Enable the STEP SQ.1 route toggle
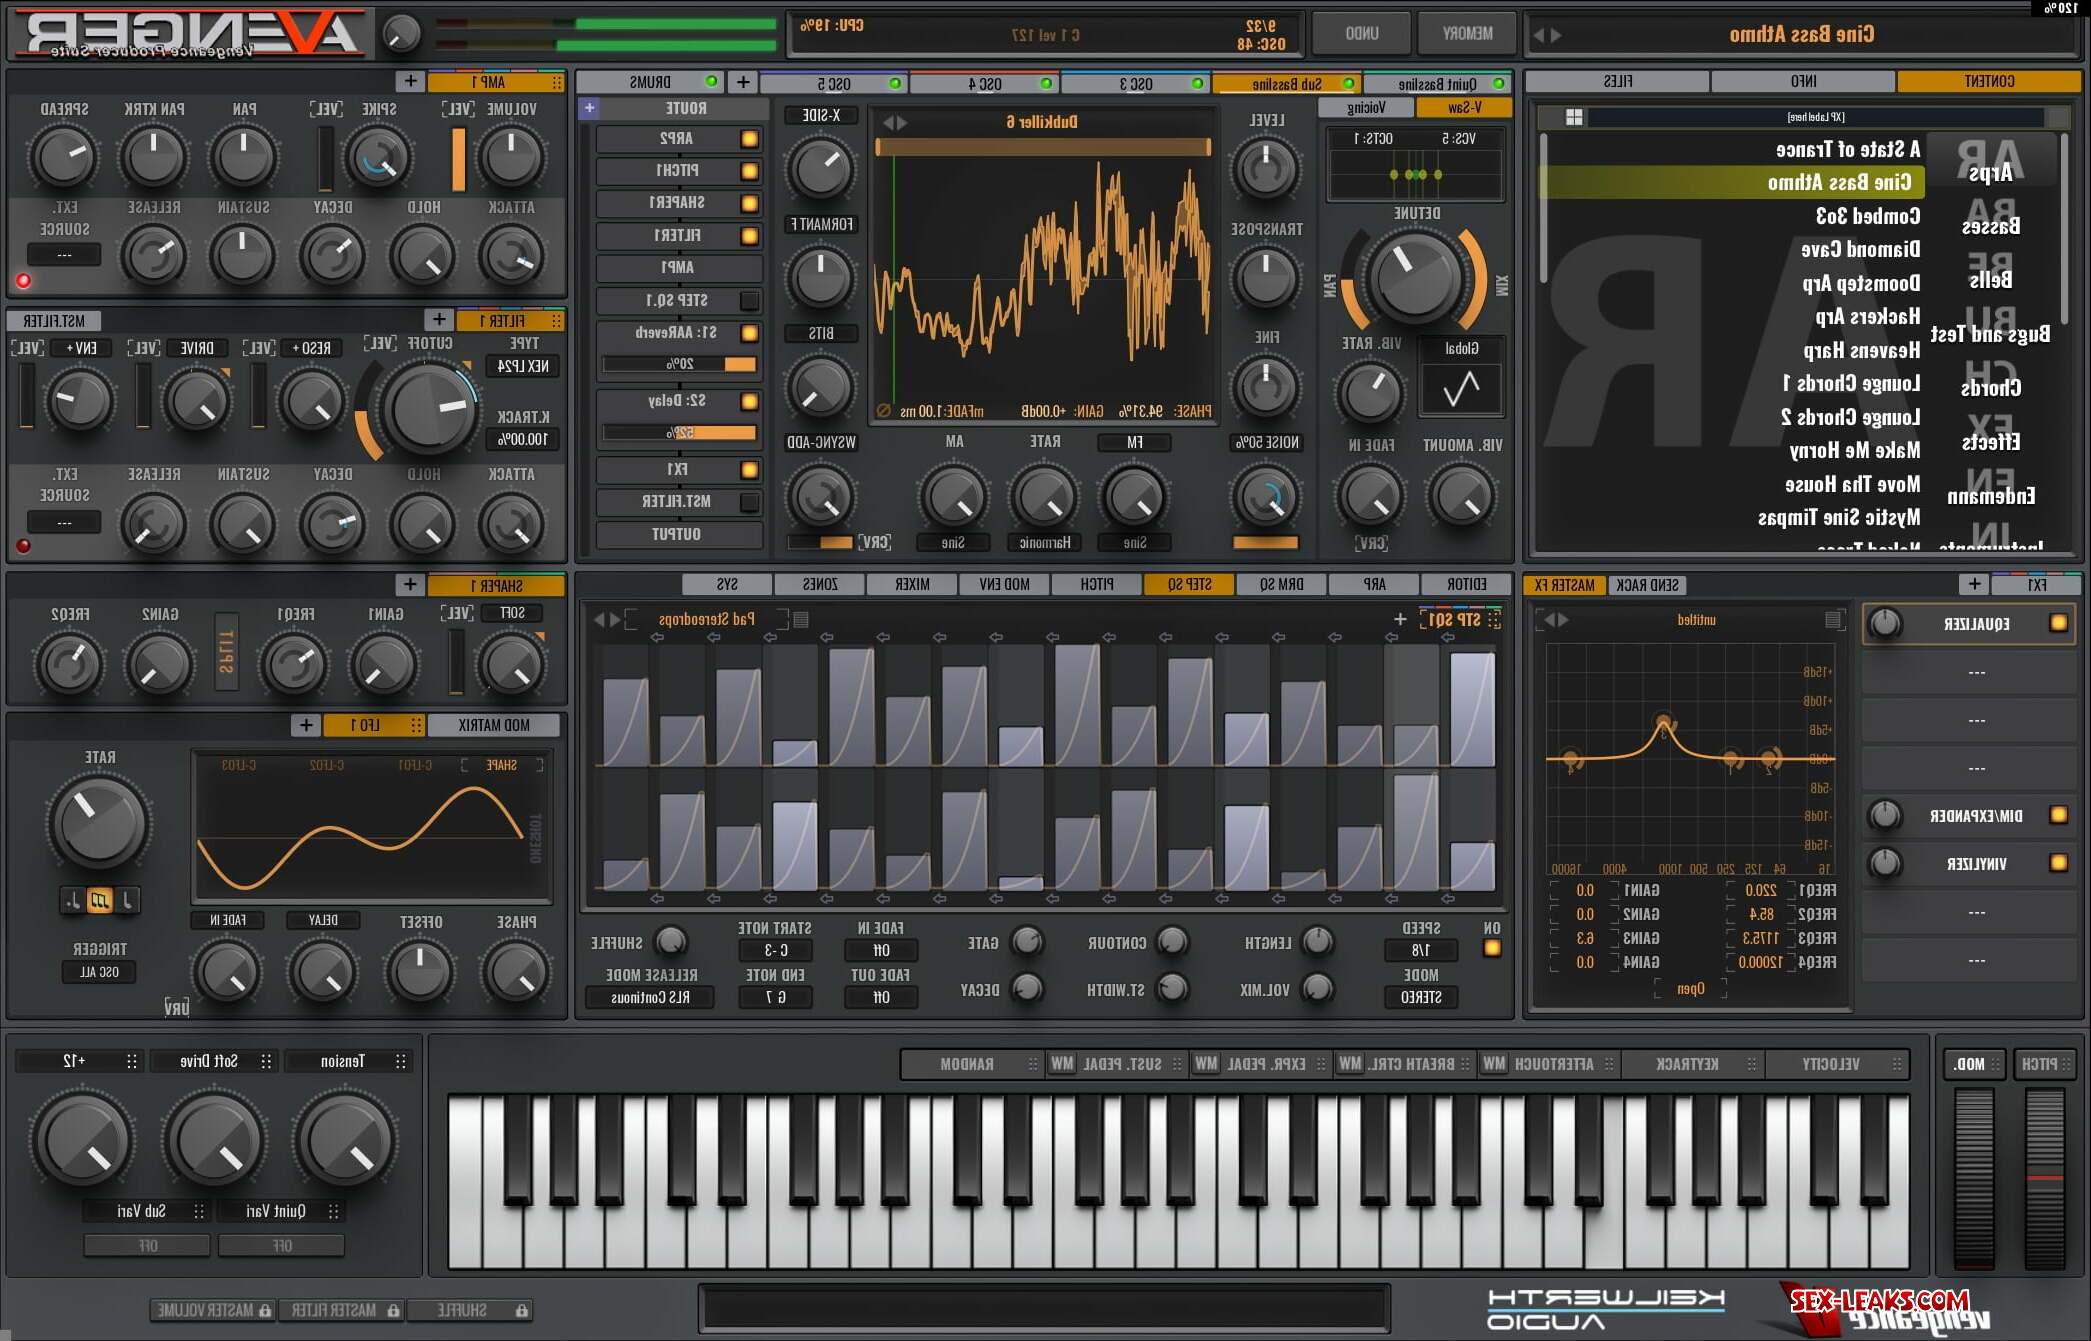Viewport: 2091px width, 1341px height. (749, 300)
